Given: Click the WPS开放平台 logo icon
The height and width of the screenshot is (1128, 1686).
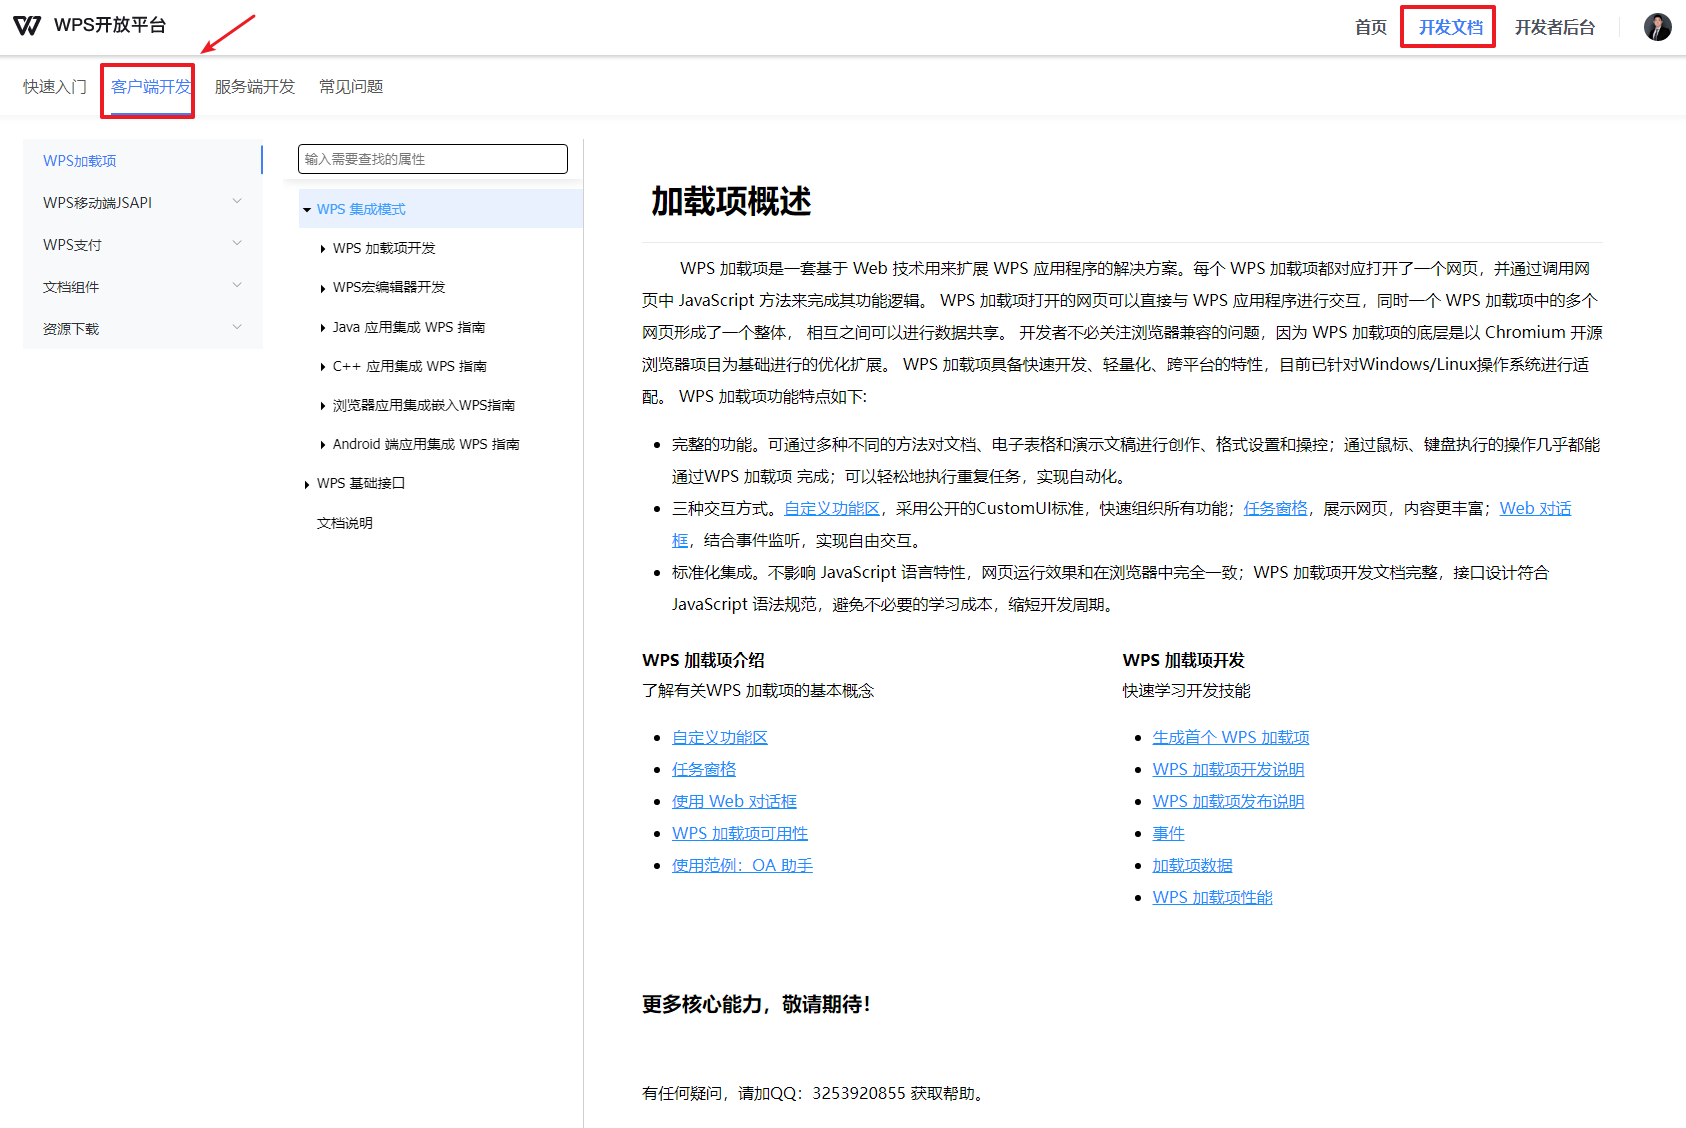Looking at the screenshot, I should pyautogui.click(x=27, y=26).
